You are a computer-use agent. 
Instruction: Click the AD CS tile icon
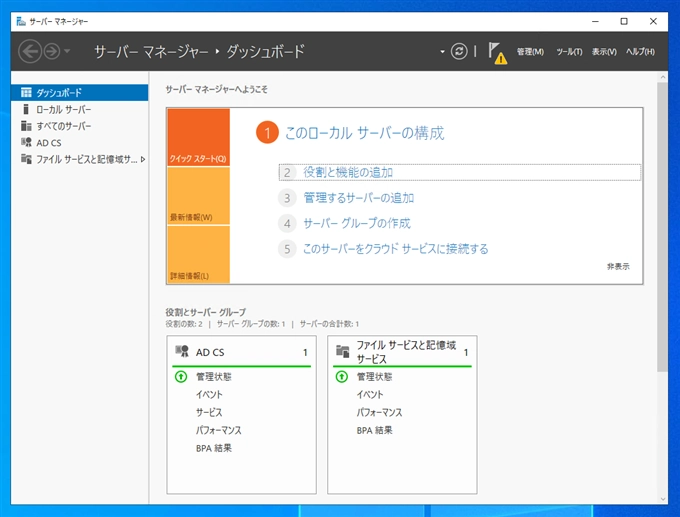pyautogui.click(x=182, y=351)
